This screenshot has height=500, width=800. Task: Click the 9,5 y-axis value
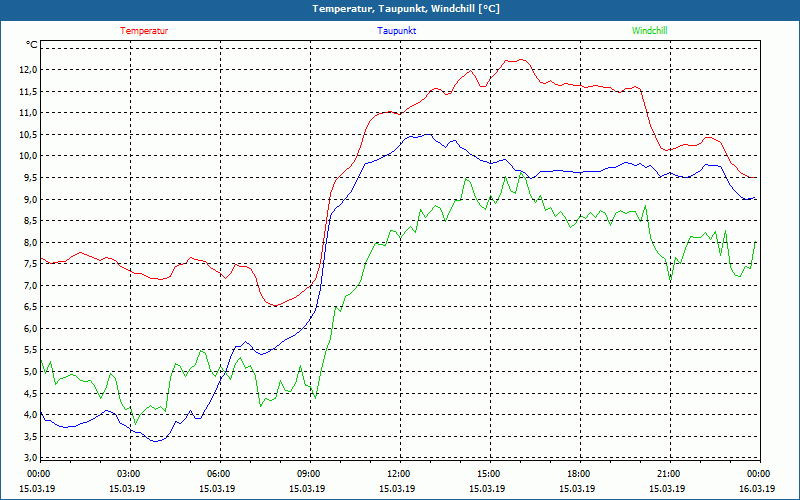[x=30, y=178]
